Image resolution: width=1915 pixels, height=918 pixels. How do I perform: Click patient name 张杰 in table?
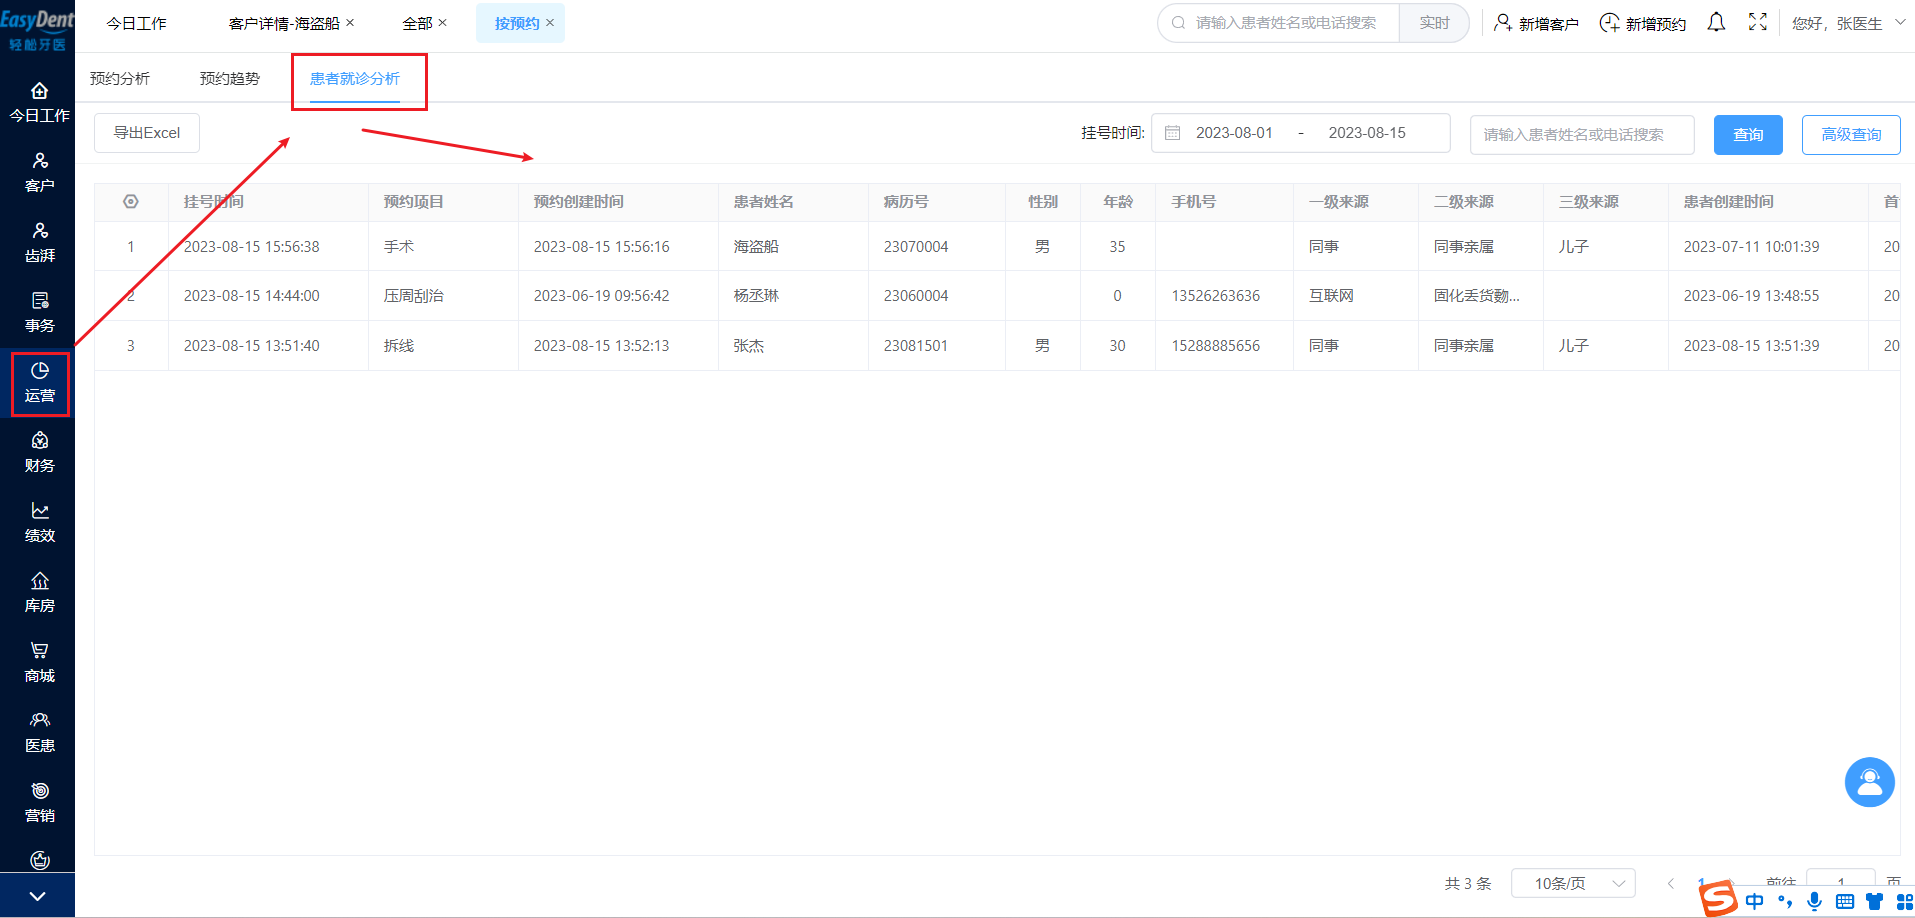[x=749, y=346]
